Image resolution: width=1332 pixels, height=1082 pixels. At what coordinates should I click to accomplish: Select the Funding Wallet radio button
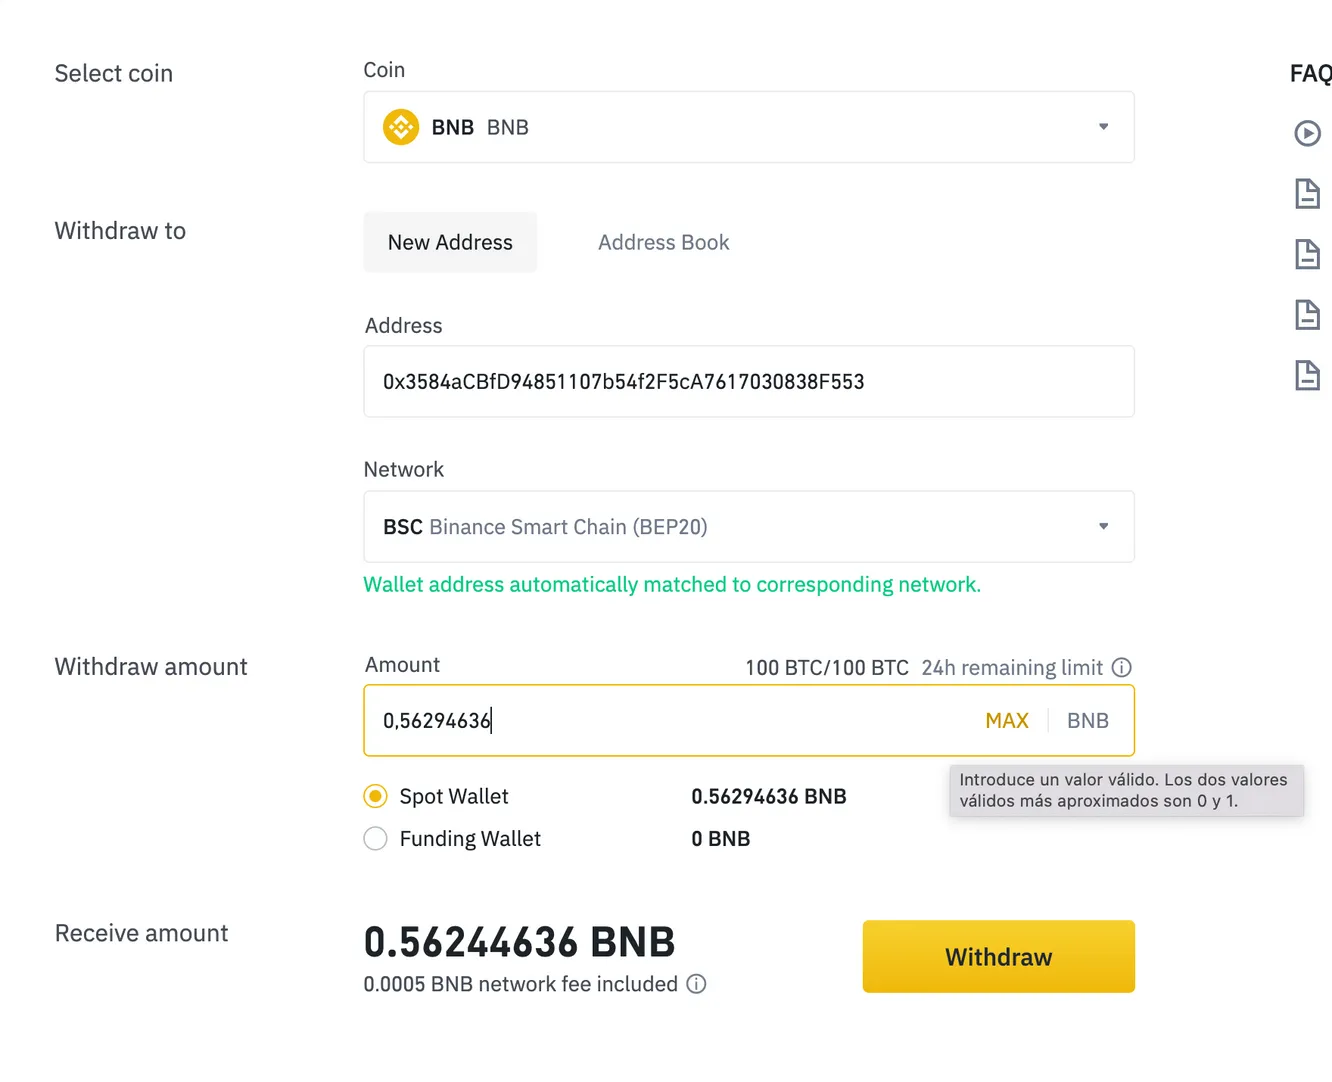point(375,838)
